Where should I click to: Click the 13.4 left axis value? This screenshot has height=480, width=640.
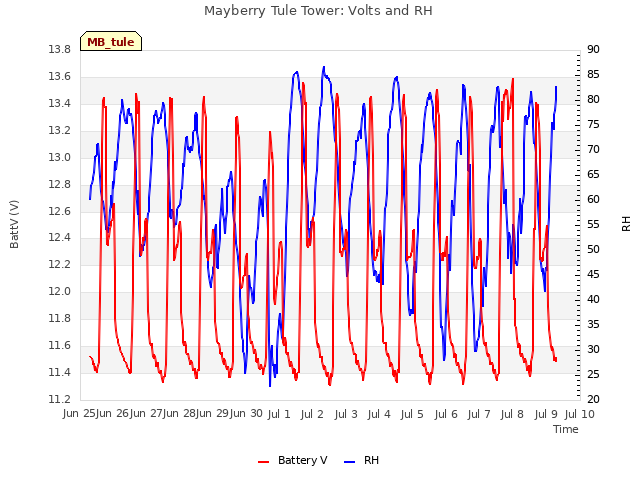coord(60,103)
